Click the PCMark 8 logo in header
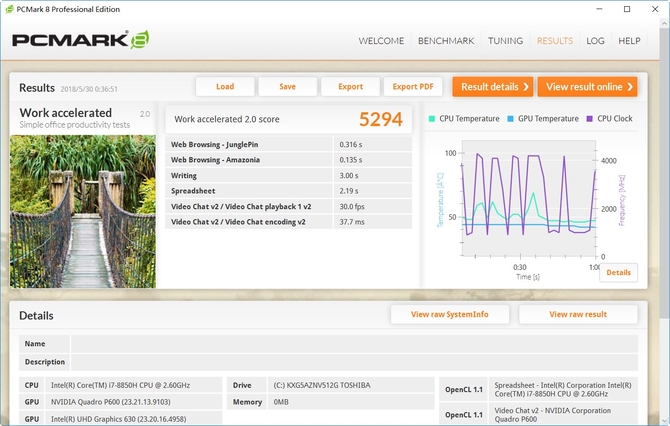 (81, 41)
